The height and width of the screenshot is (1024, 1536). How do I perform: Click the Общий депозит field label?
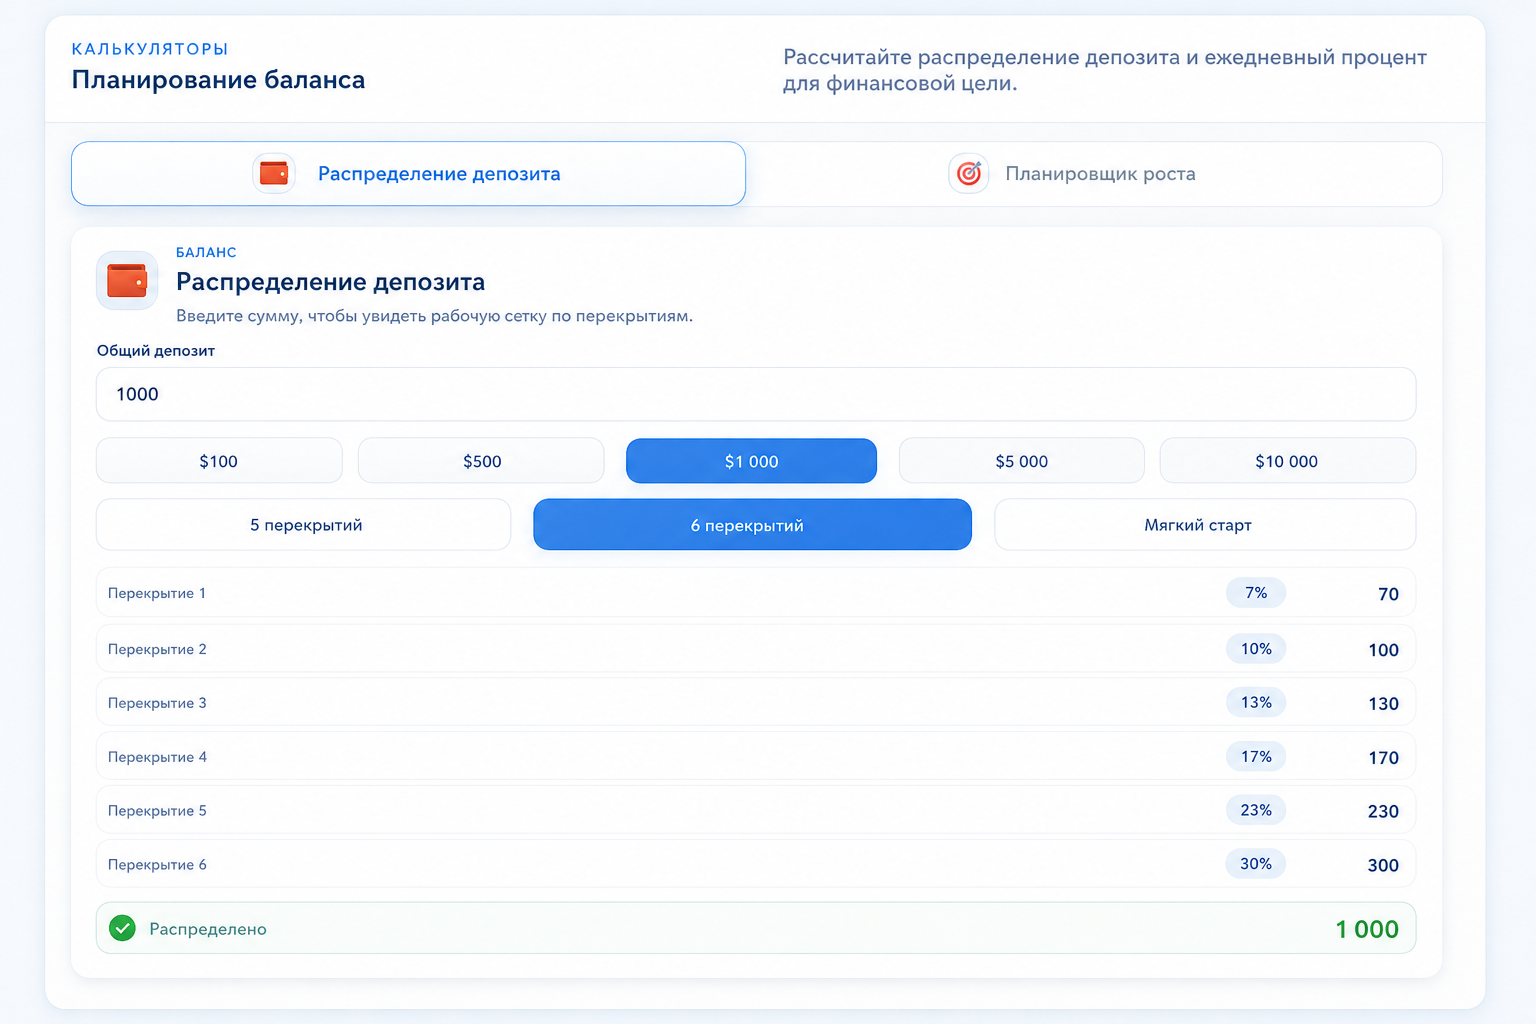[155, 351]
